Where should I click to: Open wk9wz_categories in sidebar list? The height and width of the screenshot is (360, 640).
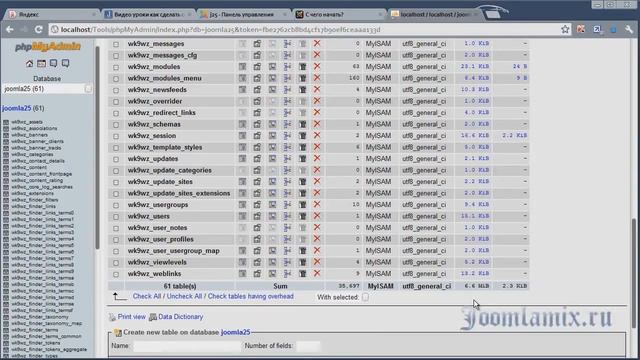(32, 154)
